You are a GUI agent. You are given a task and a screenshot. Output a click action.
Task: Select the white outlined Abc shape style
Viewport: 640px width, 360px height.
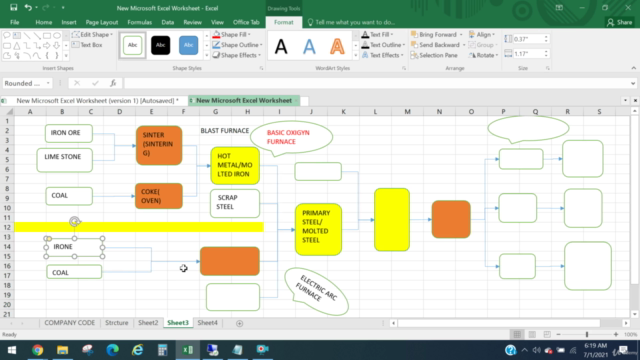click(x=132, y=45)
